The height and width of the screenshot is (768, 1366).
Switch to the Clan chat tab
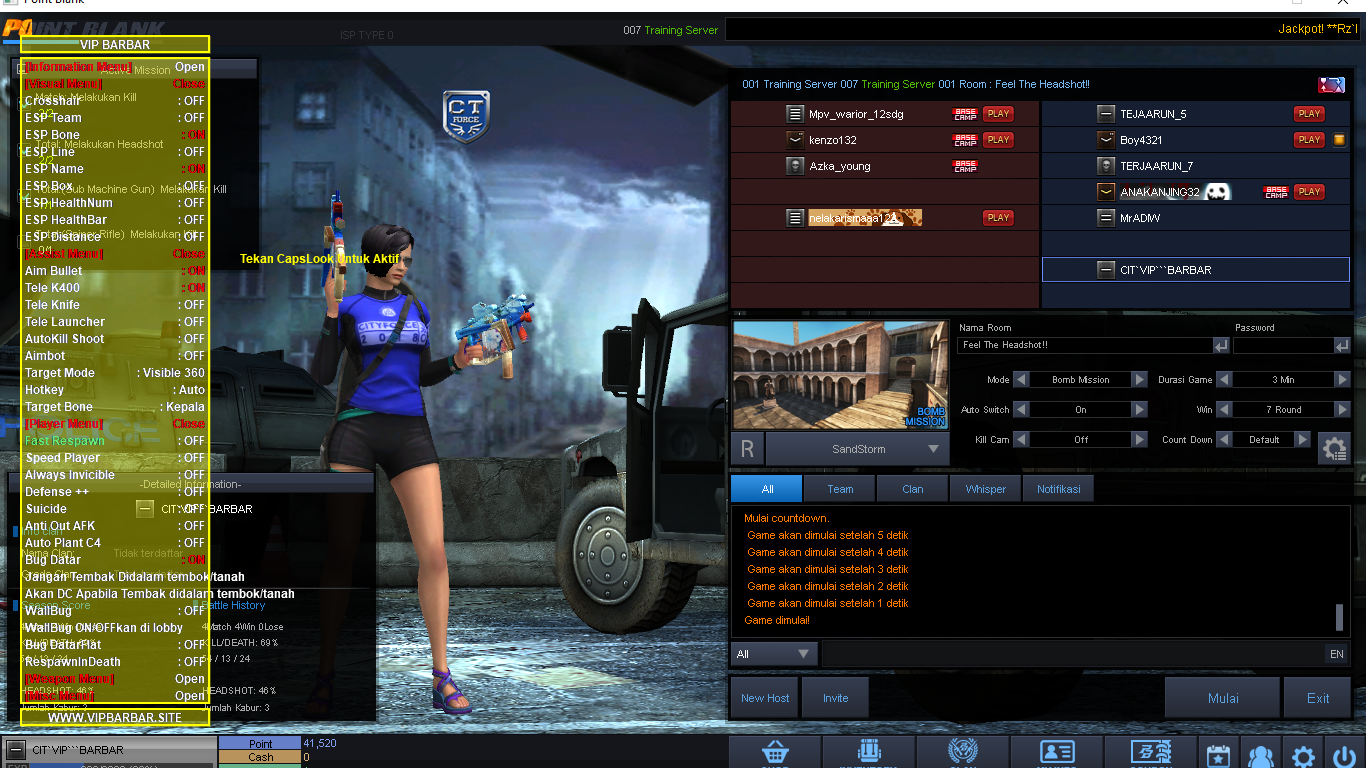913,489
